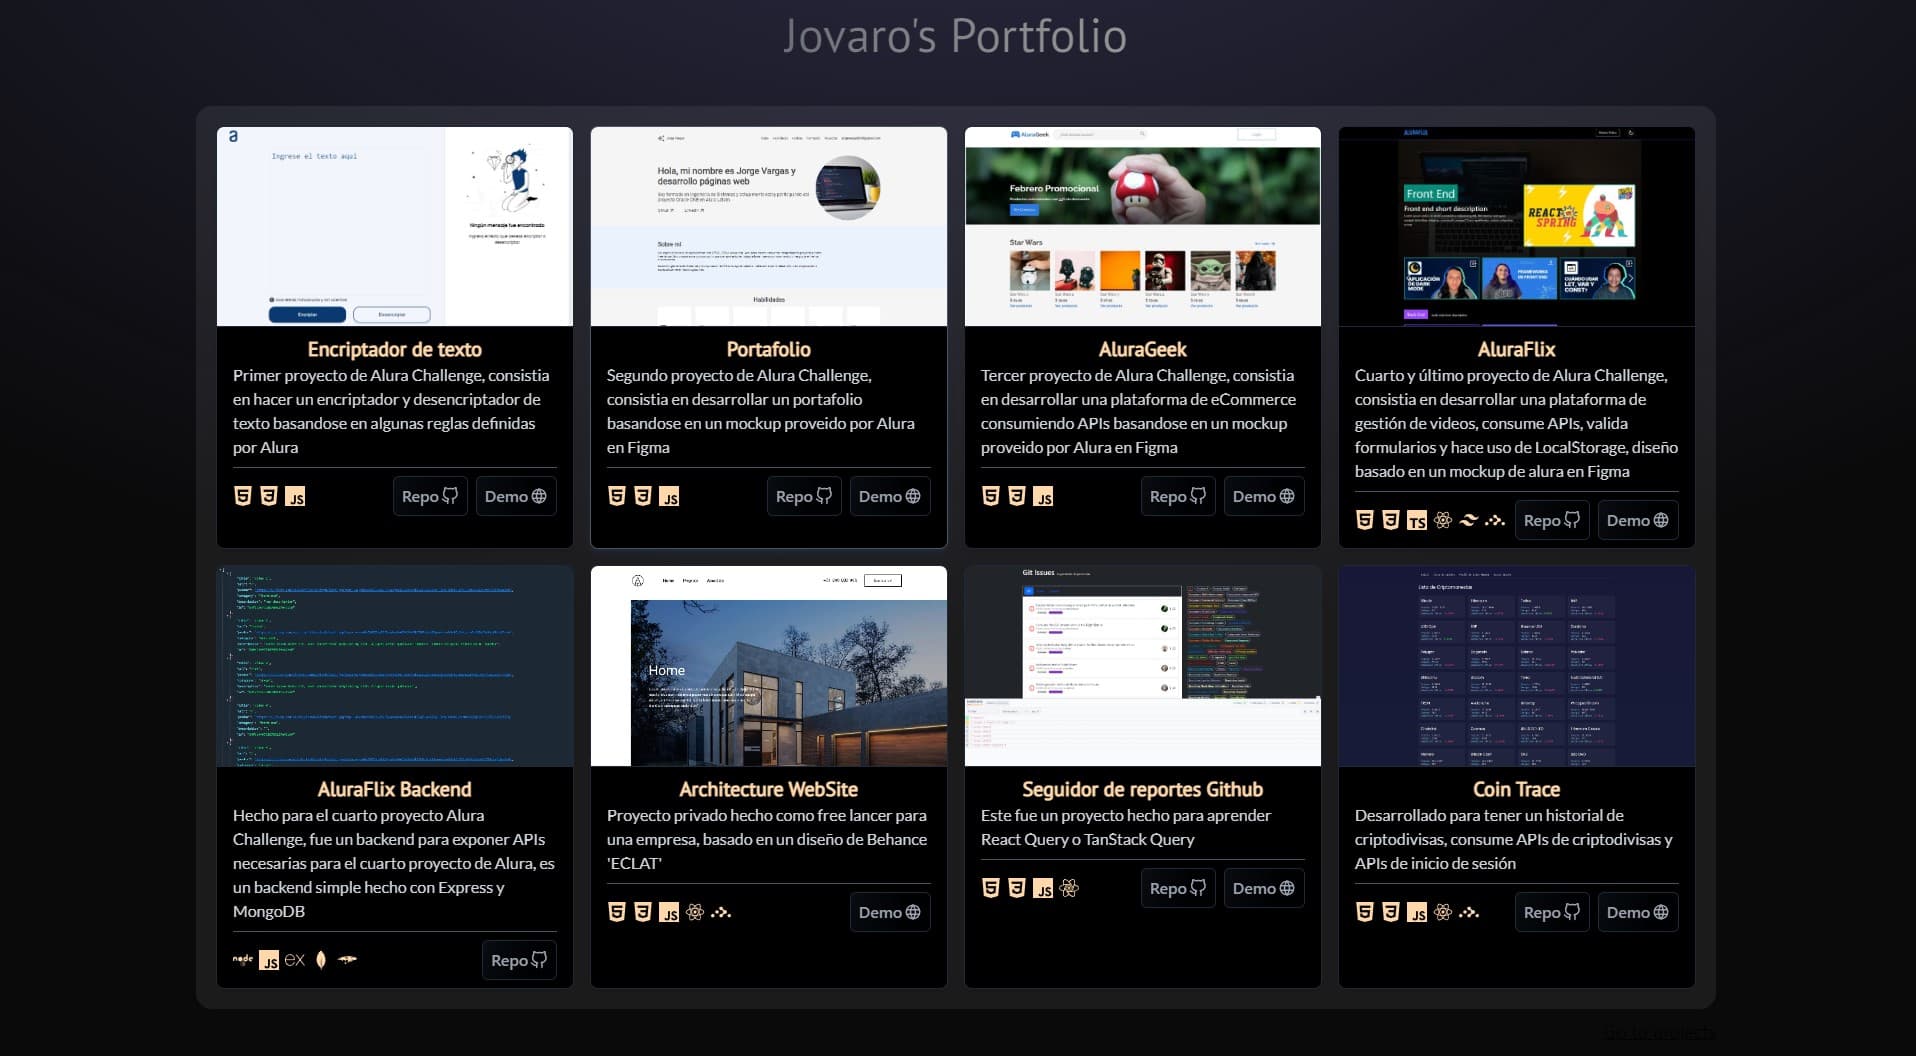Click the Tailwind icon on AluraFlix card

click(x=1469, y=520)
